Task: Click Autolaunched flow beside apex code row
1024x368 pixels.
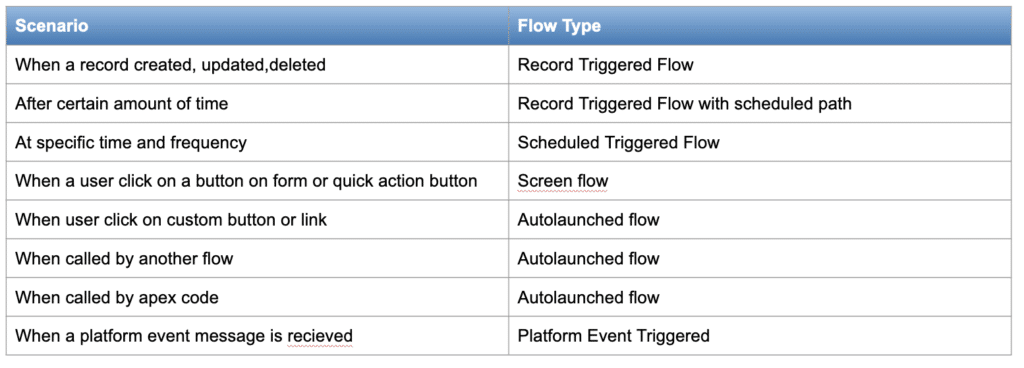Action: coord(760,297)
